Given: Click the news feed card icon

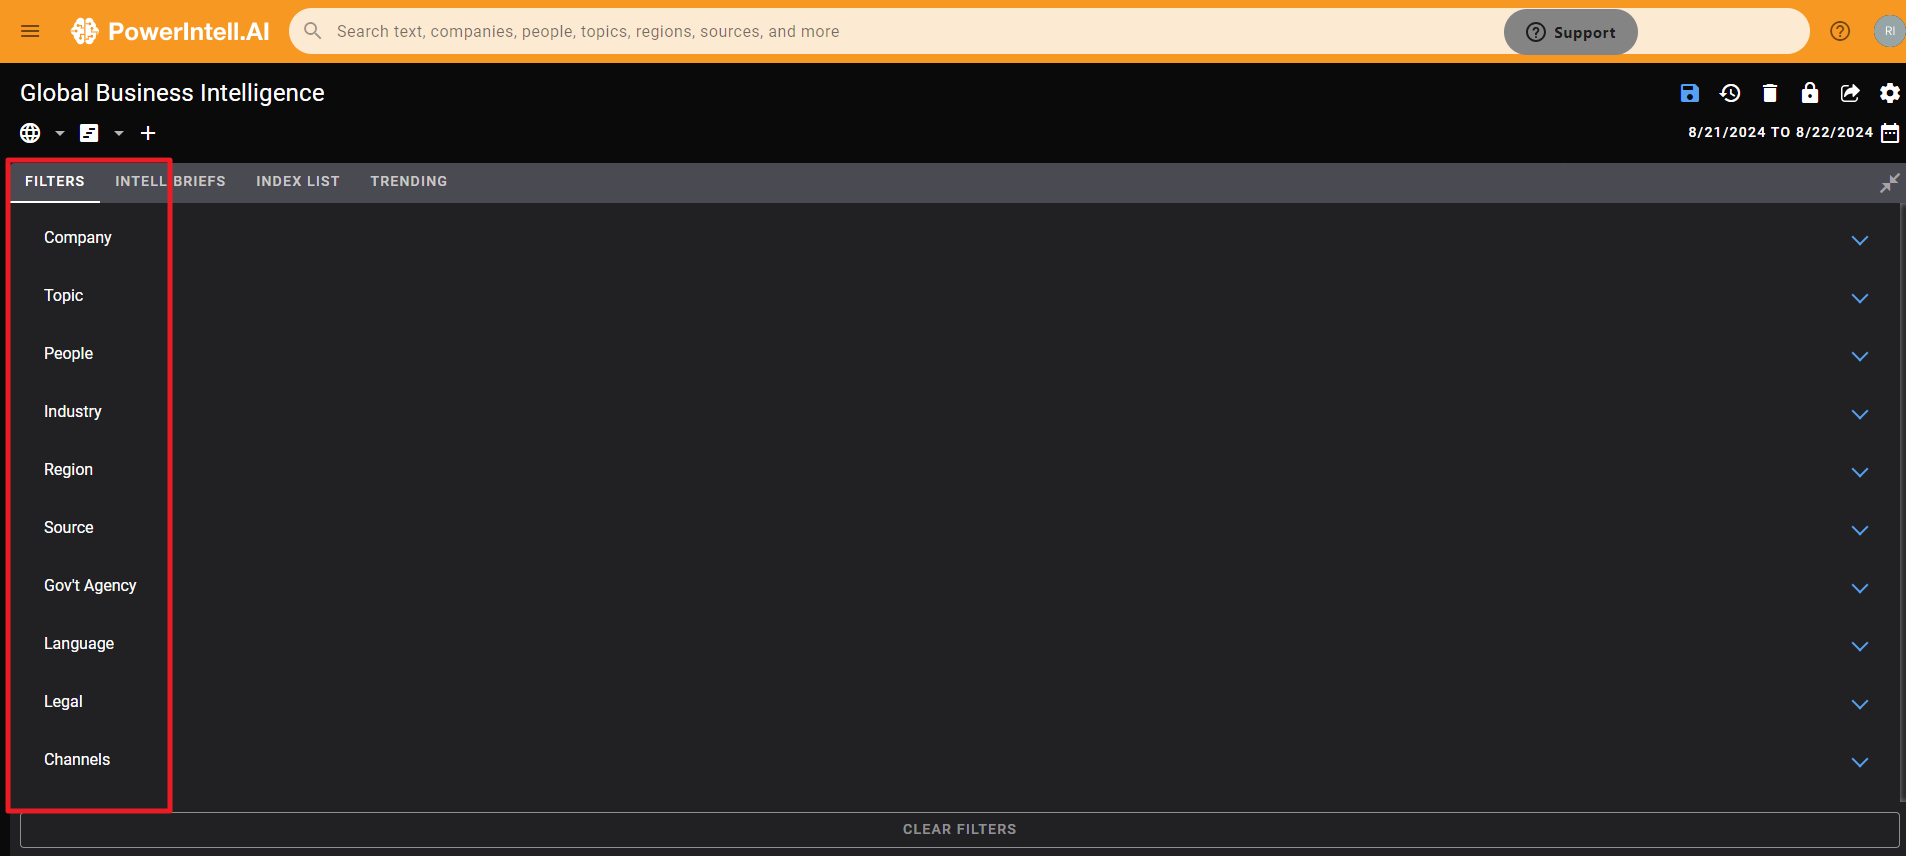Looking at the screenshot, I should click(89, 133).
